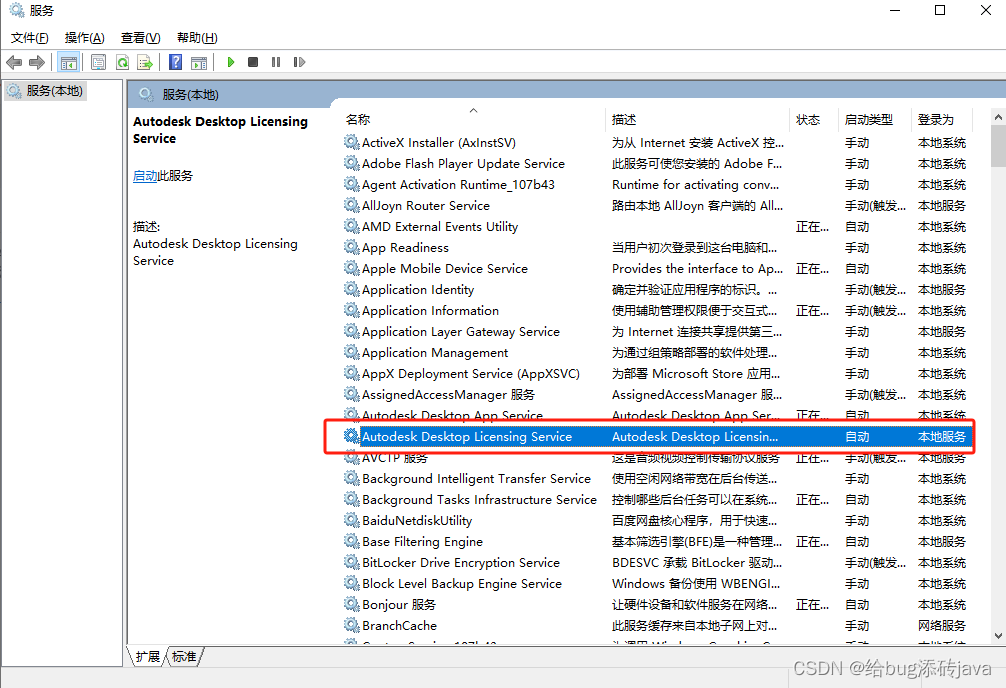Screen dimensions: 1006x688
Task: Click the gear icon beside BranchCache
Action: pos(352,625)
